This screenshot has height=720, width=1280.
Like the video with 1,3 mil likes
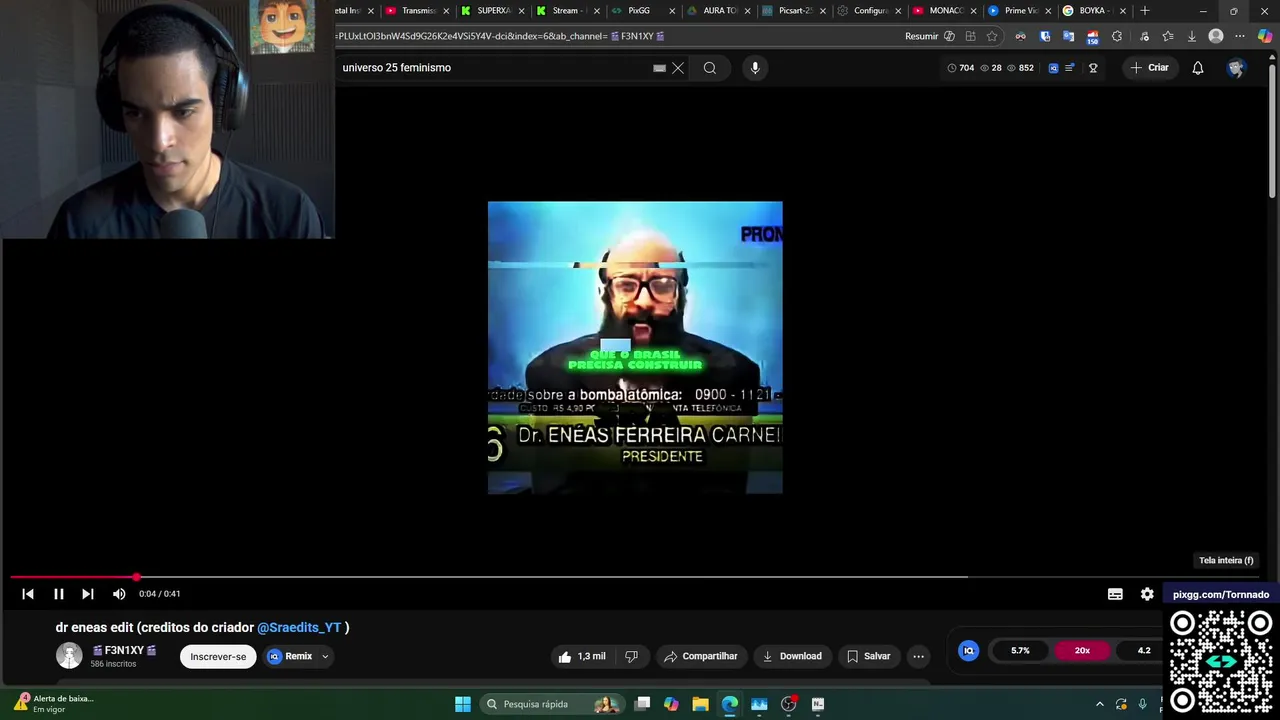click(x=582, y=656)
